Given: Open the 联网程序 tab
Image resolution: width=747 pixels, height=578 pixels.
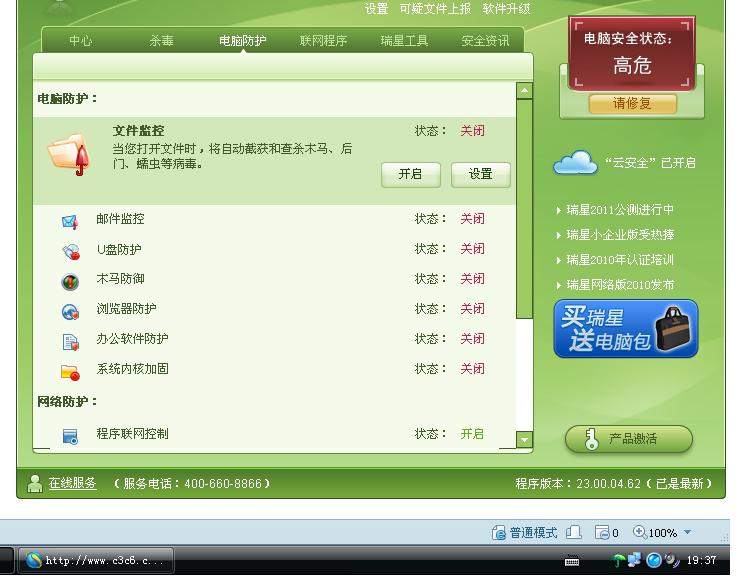Looking at the screenshot, I should pyautogui.click(x=323, y=41).
